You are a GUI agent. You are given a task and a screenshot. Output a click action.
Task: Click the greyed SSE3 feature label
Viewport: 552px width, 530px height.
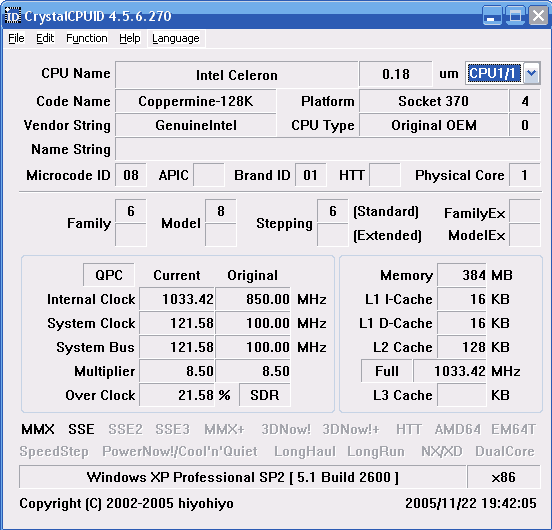tap(172, 429)
